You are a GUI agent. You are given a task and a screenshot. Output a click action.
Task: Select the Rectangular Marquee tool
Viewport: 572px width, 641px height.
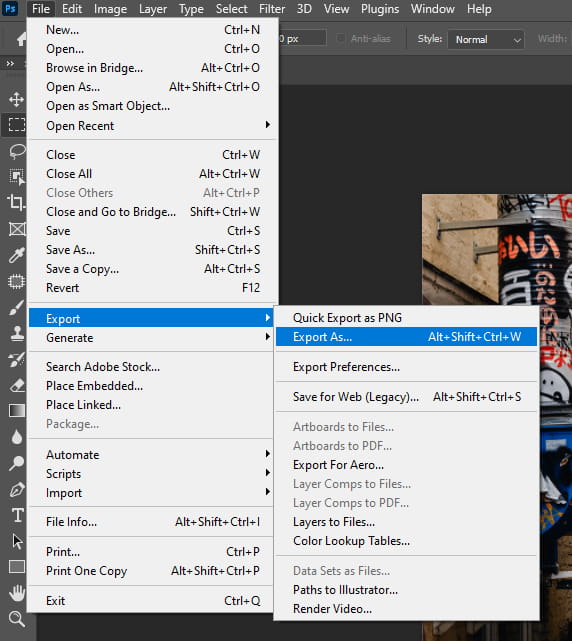16,124
